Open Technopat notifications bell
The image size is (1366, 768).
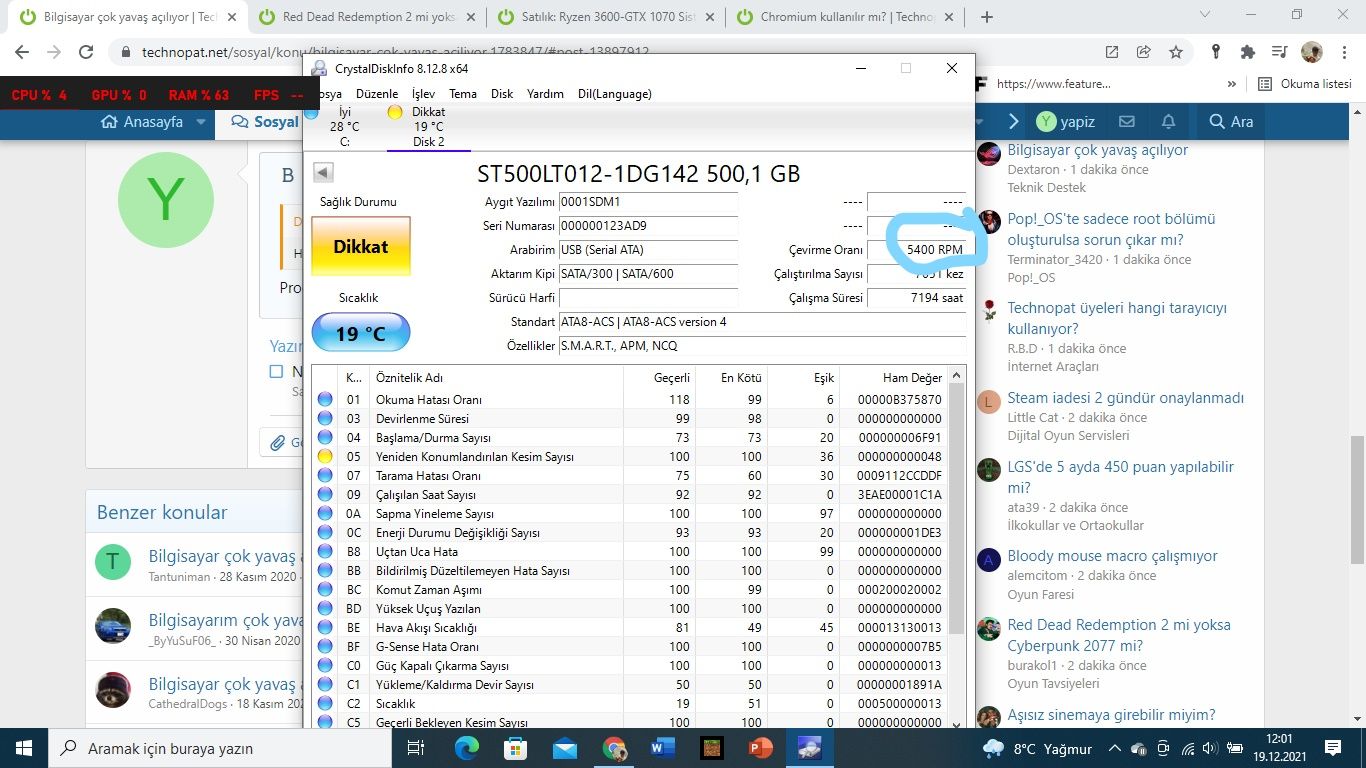click(x=1169, y=122)
